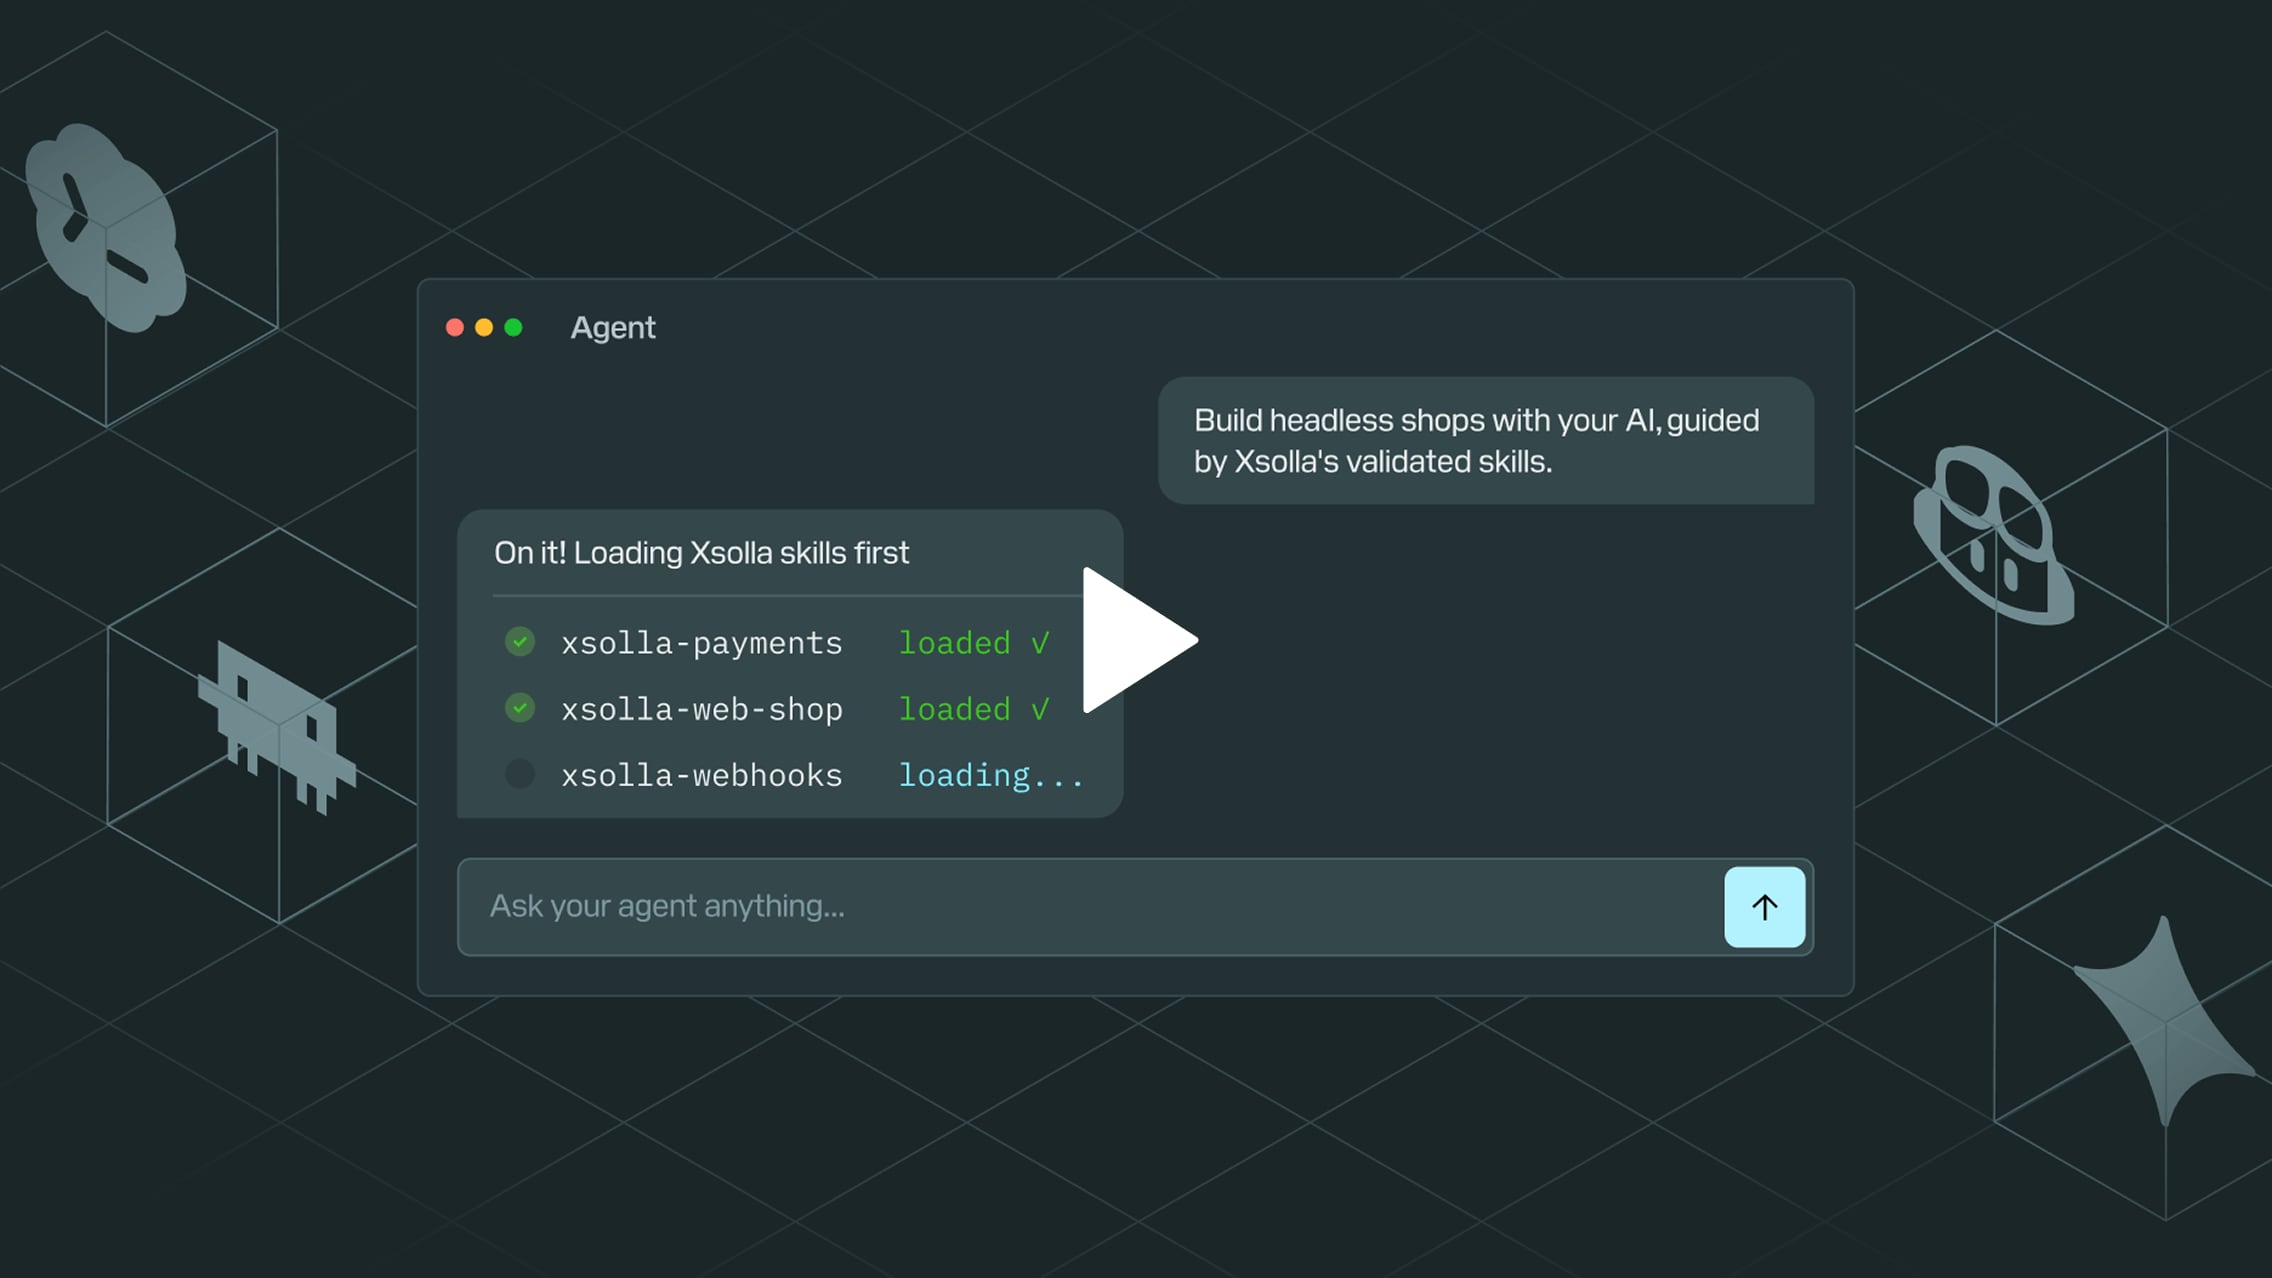
Task: Click the green maximize dot in Agent window
Action: 513,328
